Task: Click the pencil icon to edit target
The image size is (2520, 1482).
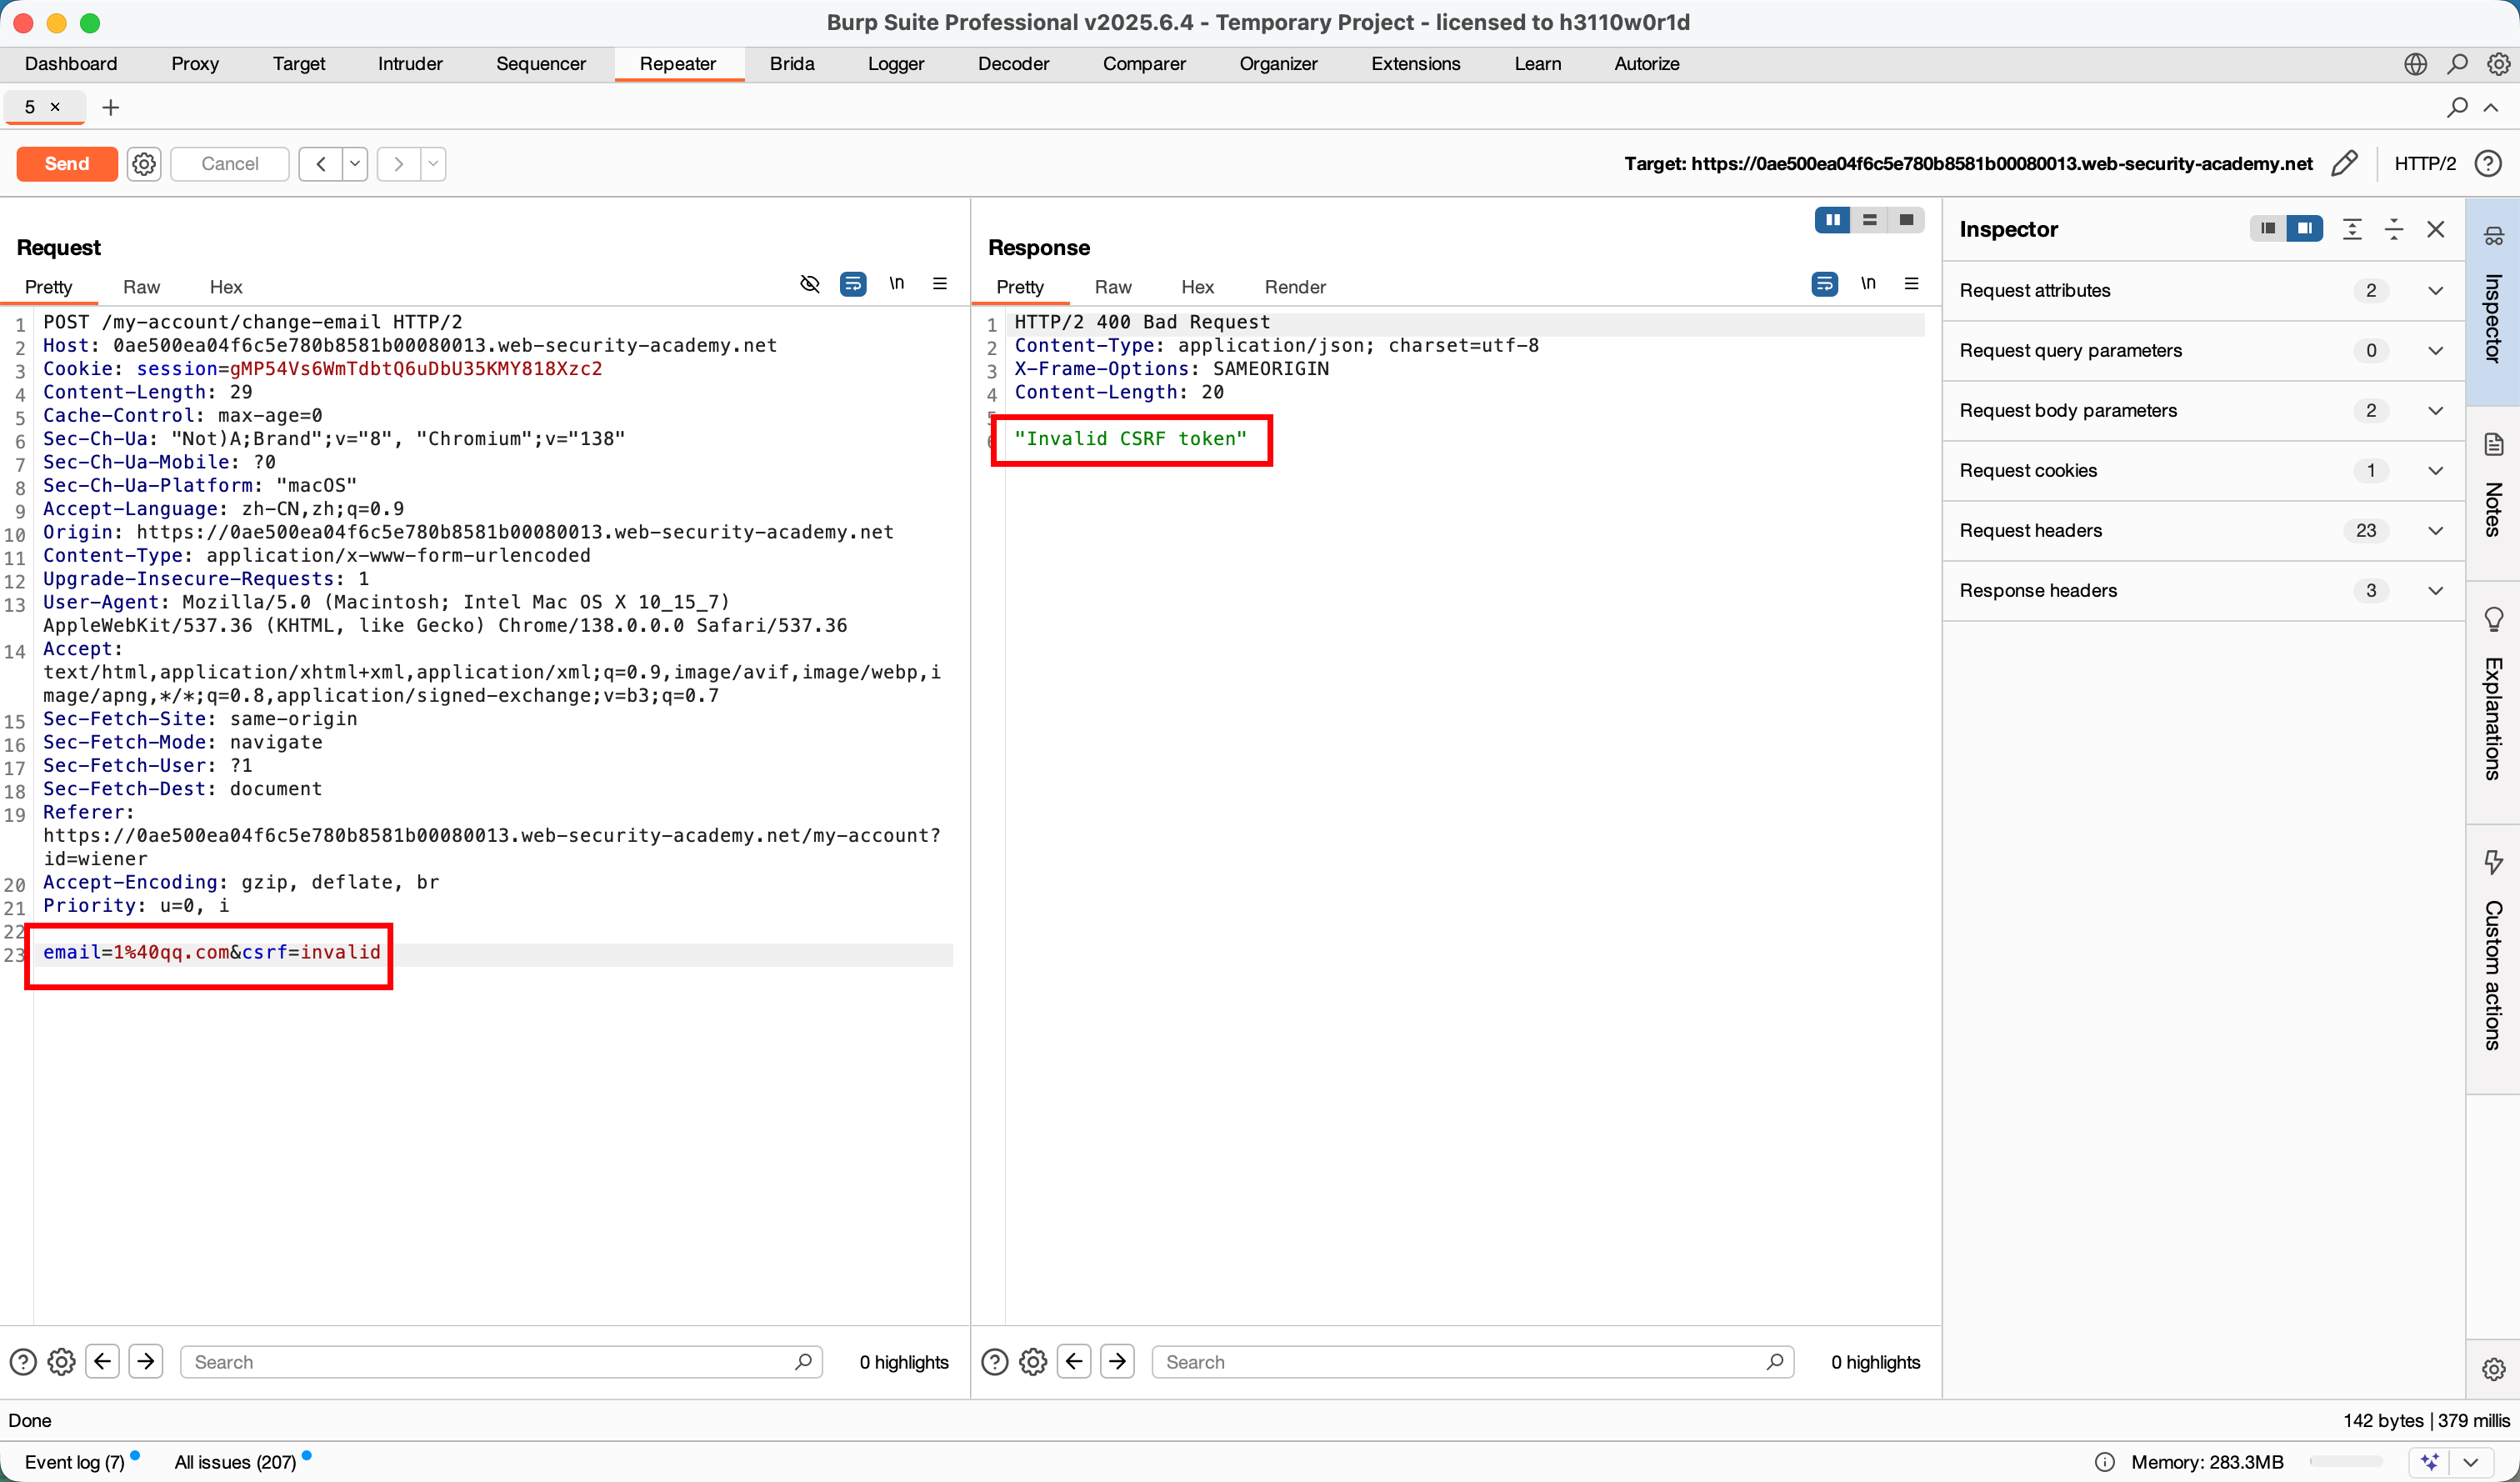Action: tap(2344, 163)
